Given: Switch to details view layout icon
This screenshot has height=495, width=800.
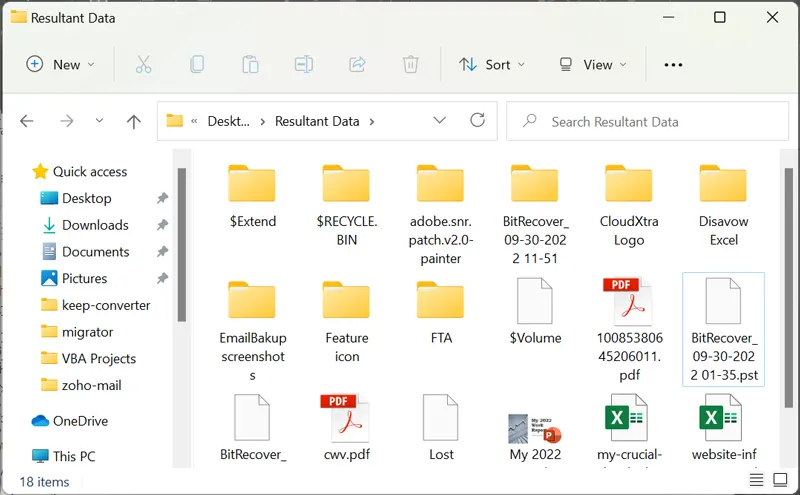Looking at the screenshot, I should (756, 480).
